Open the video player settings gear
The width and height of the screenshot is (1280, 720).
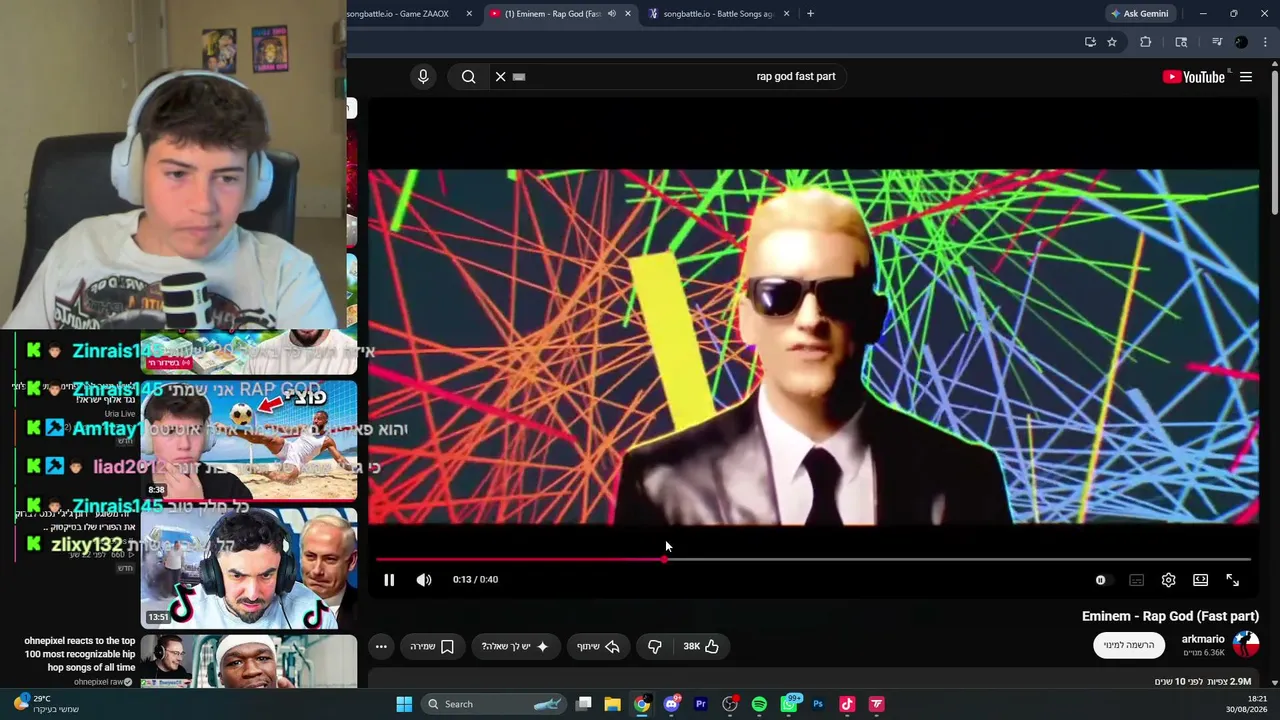tap(1168, 580)
